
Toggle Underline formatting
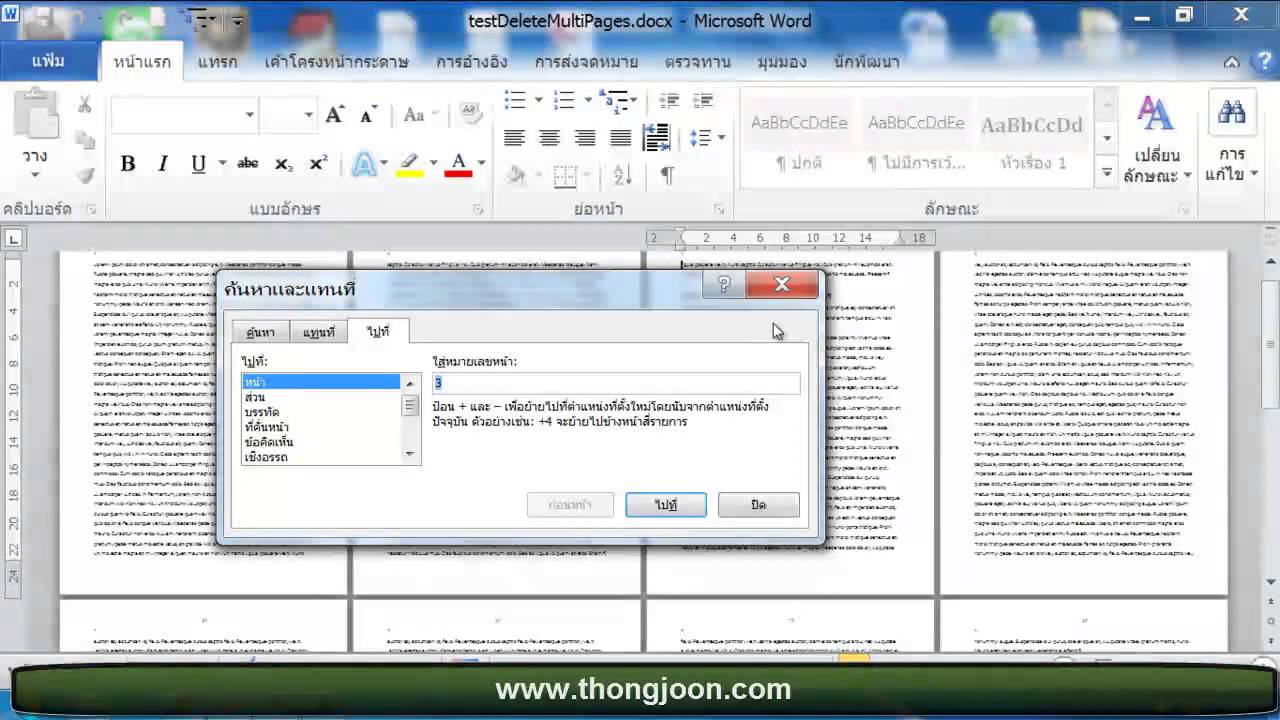point(198,164)
